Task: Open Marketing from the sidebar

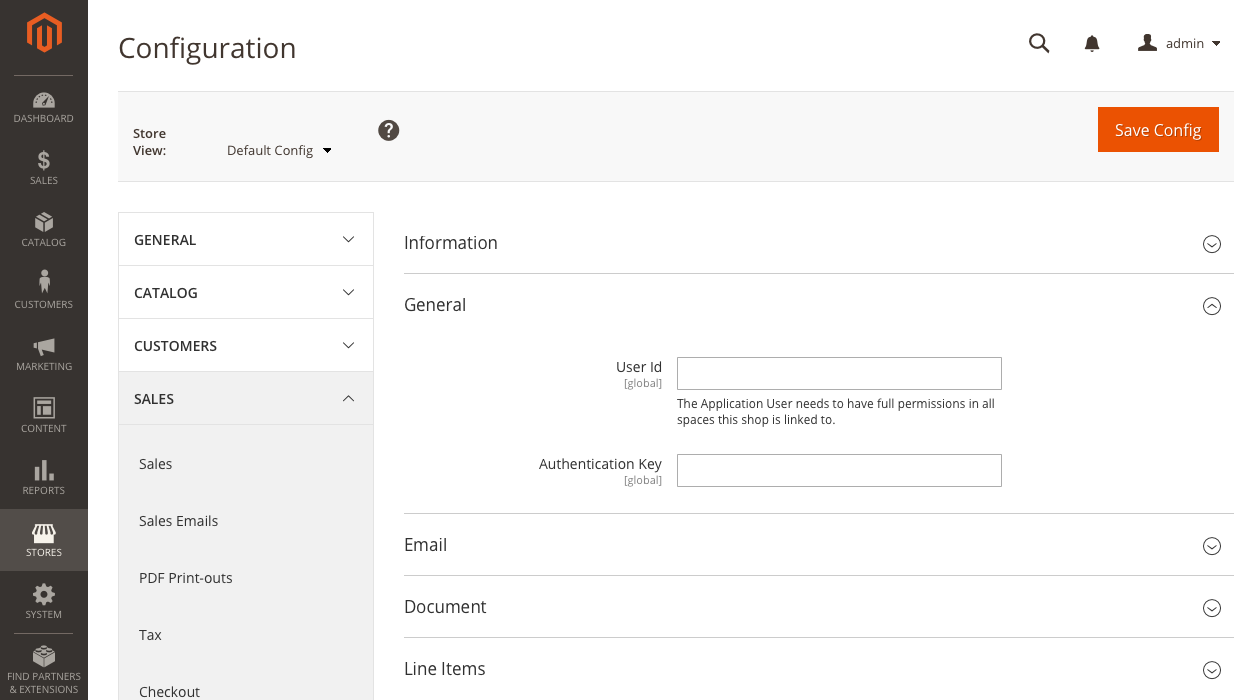Action: click(x=43, y=354)
